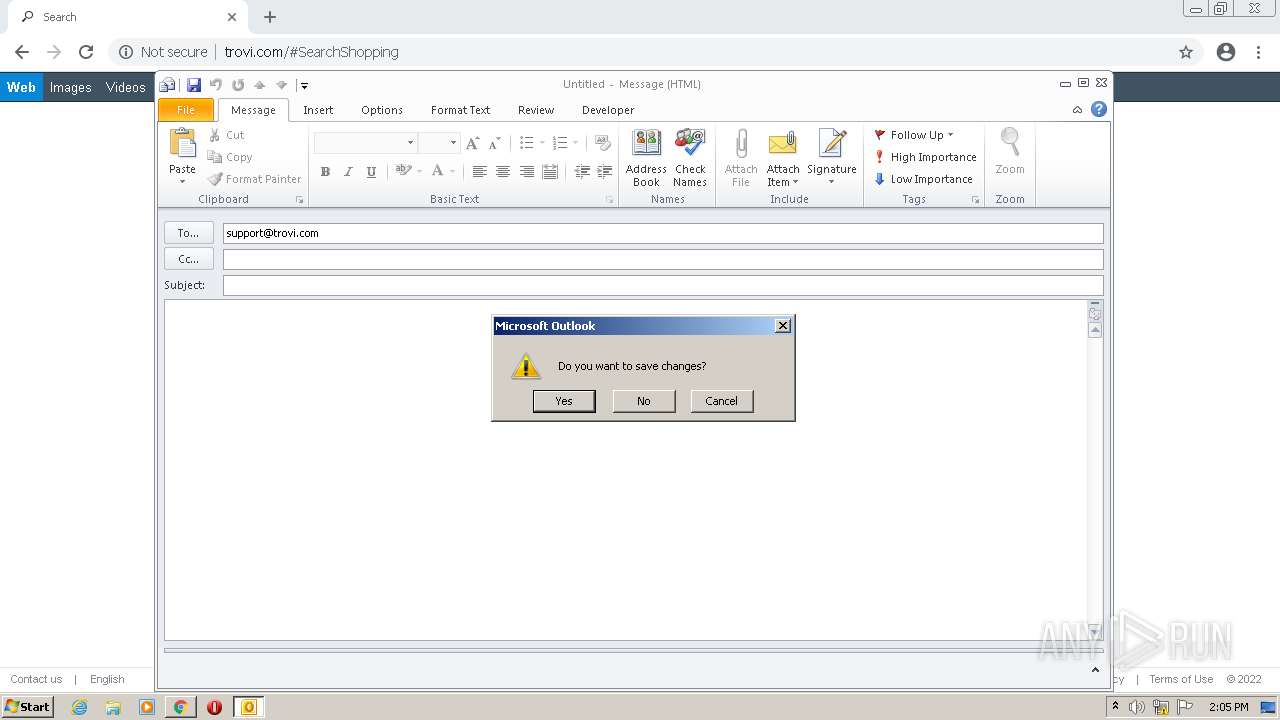Viewport: 1280px width, 720px height.
Task: Click the Increase Indent icon
Action: coord(605,172)
